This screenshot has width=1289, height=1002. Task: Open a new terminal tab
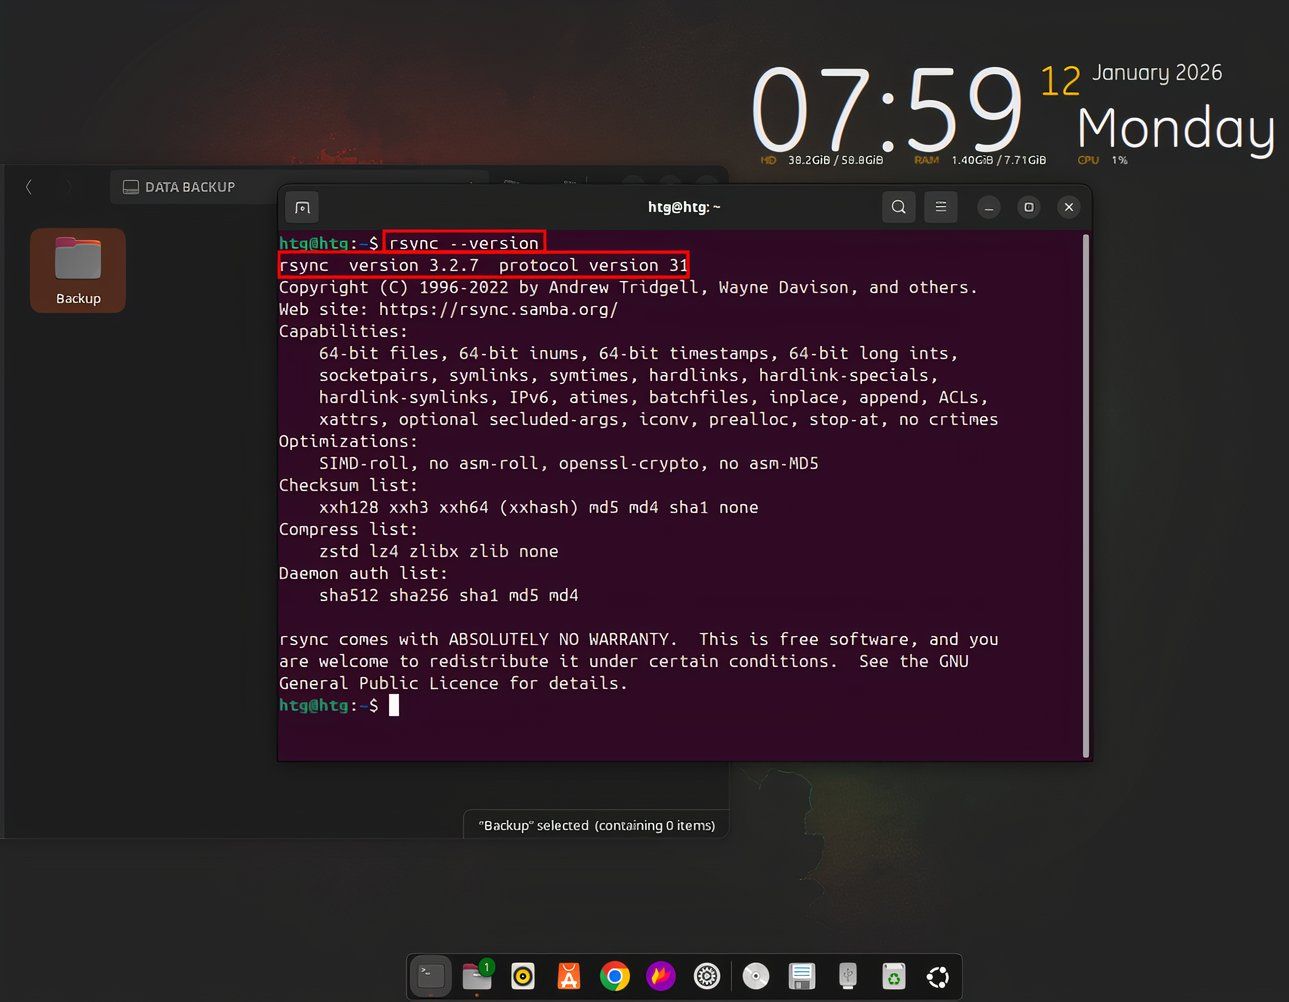tap(301, 207)
